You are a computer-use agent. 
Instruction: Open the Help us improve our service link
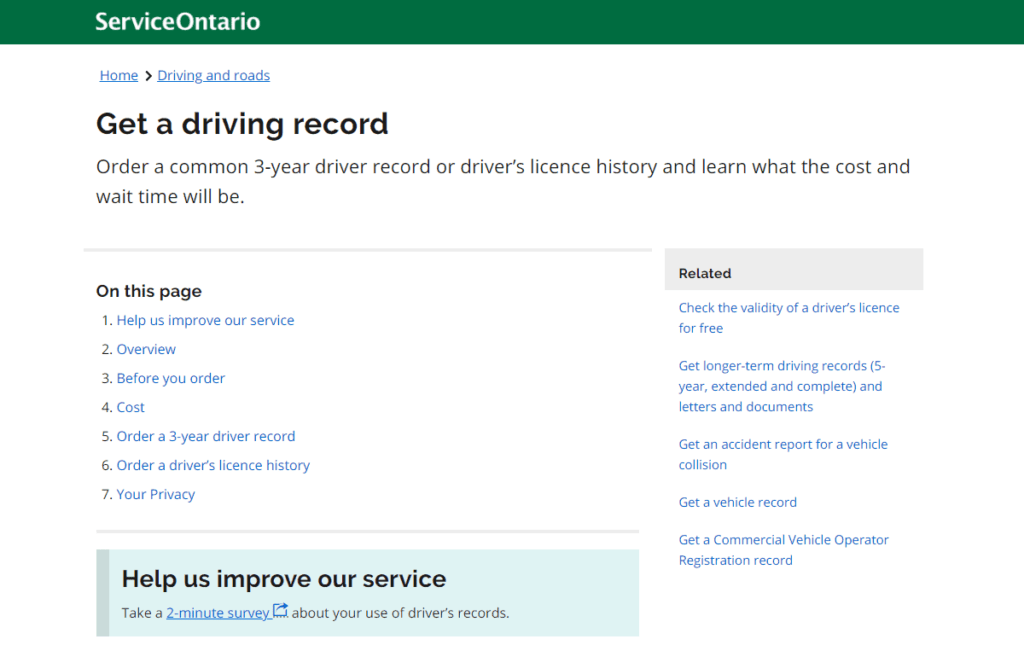point(206,319)
